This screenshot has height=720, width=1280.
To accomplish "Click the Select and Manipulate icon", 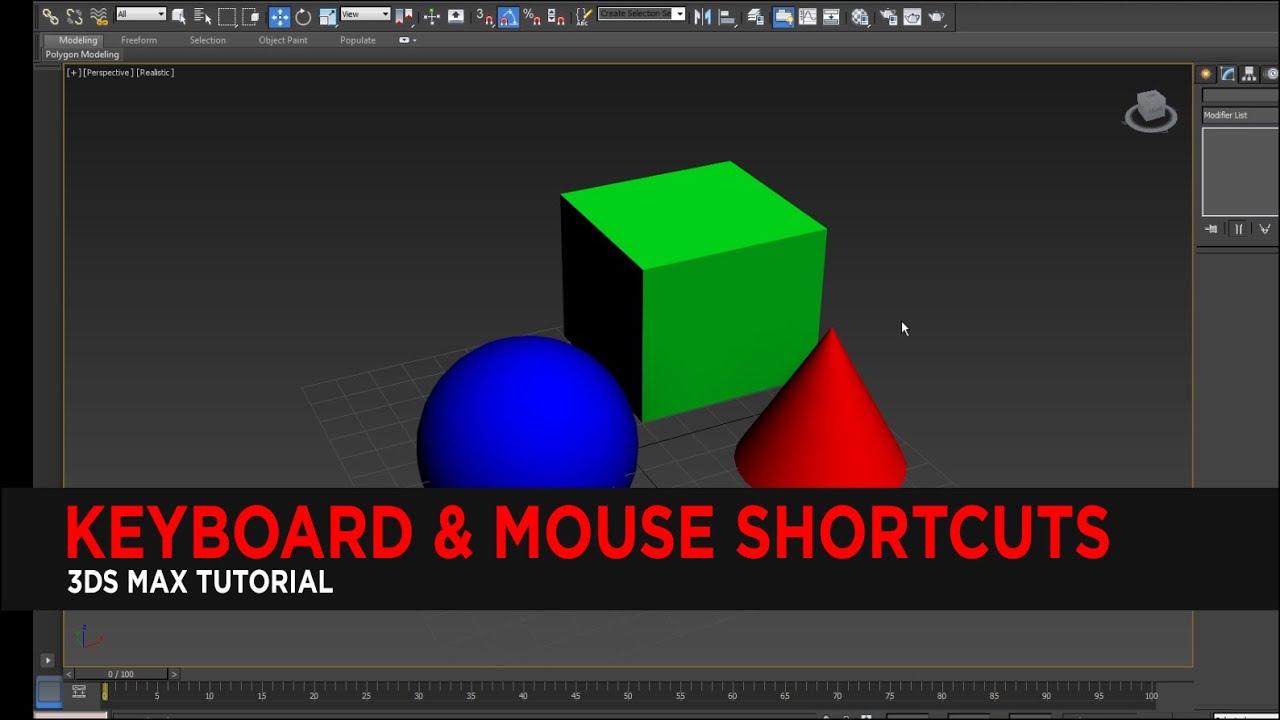I will tap(432, 16).
